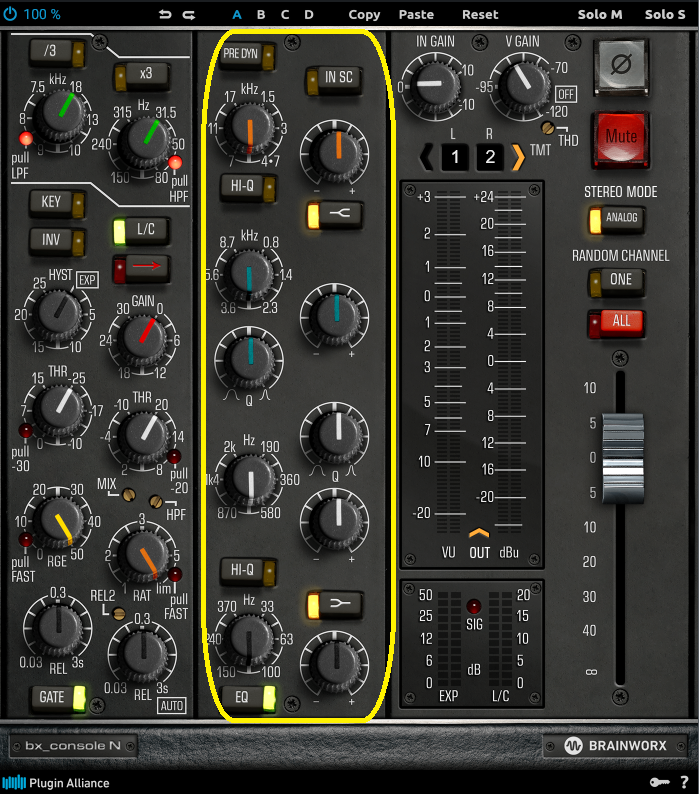The image size is (699, 794).
Task: Toggle the L/C switch
Action: (x=142, y=230)
